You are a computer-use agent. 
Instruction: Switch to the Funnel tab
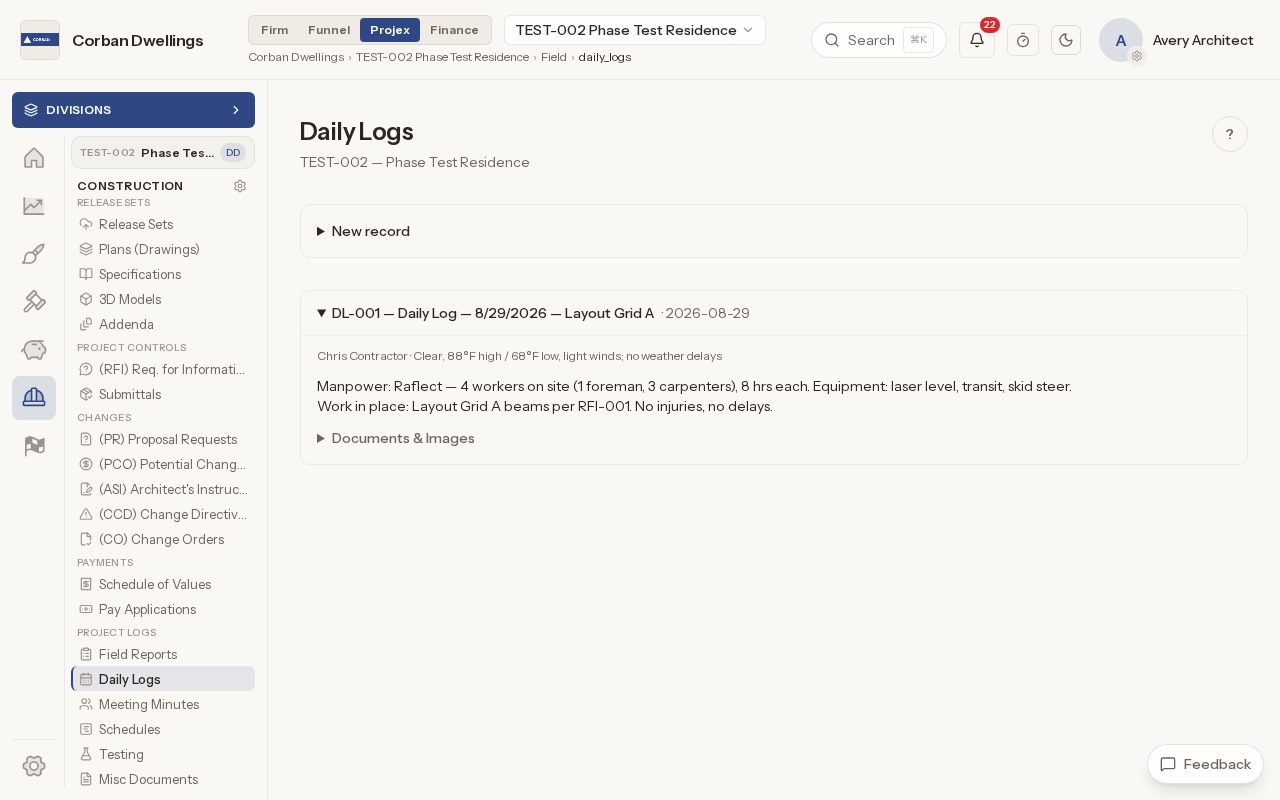(329, 30)
